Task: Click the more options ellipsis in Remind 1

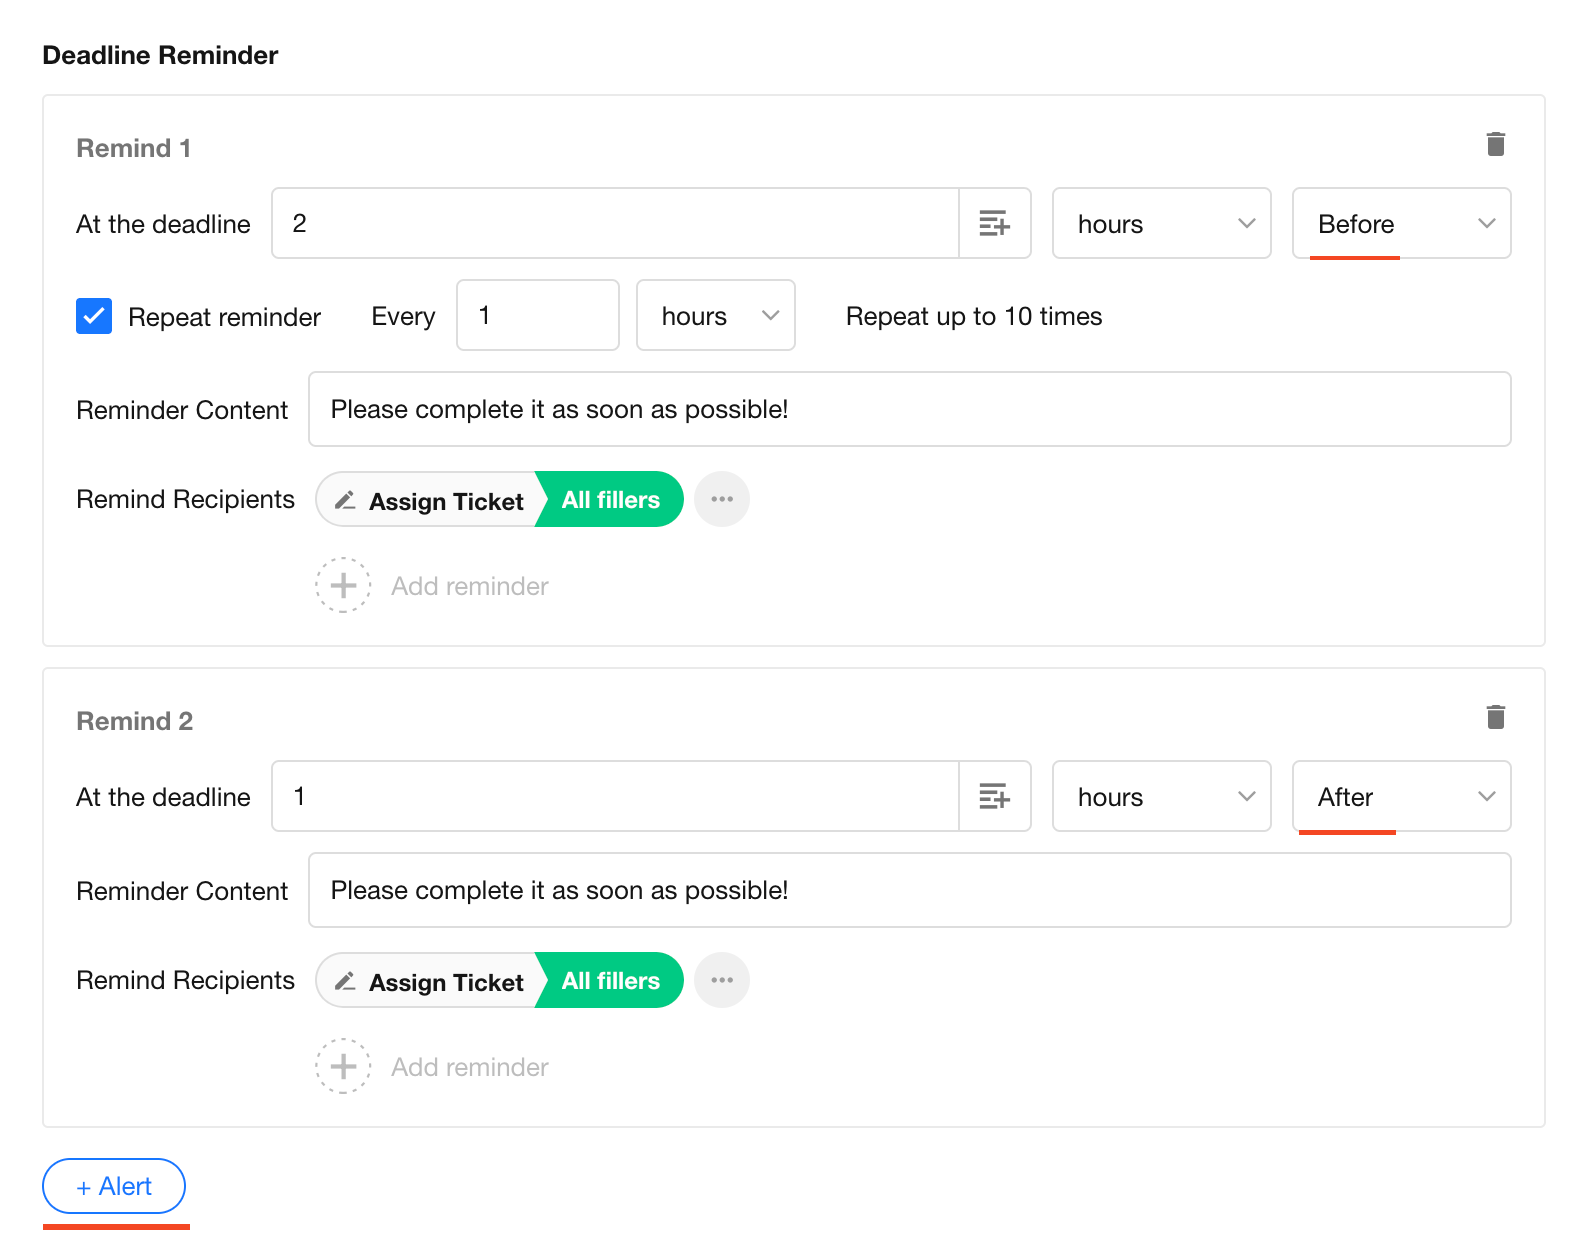Action: (722, 499)
